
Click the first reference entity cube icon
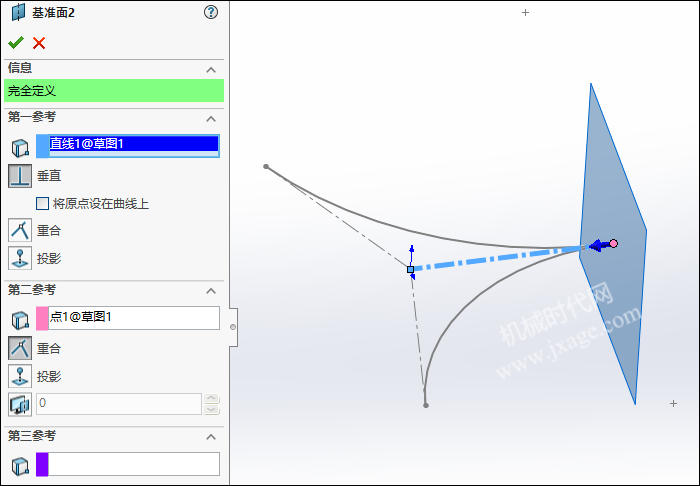pyautogui.click(x=20, y=147)
